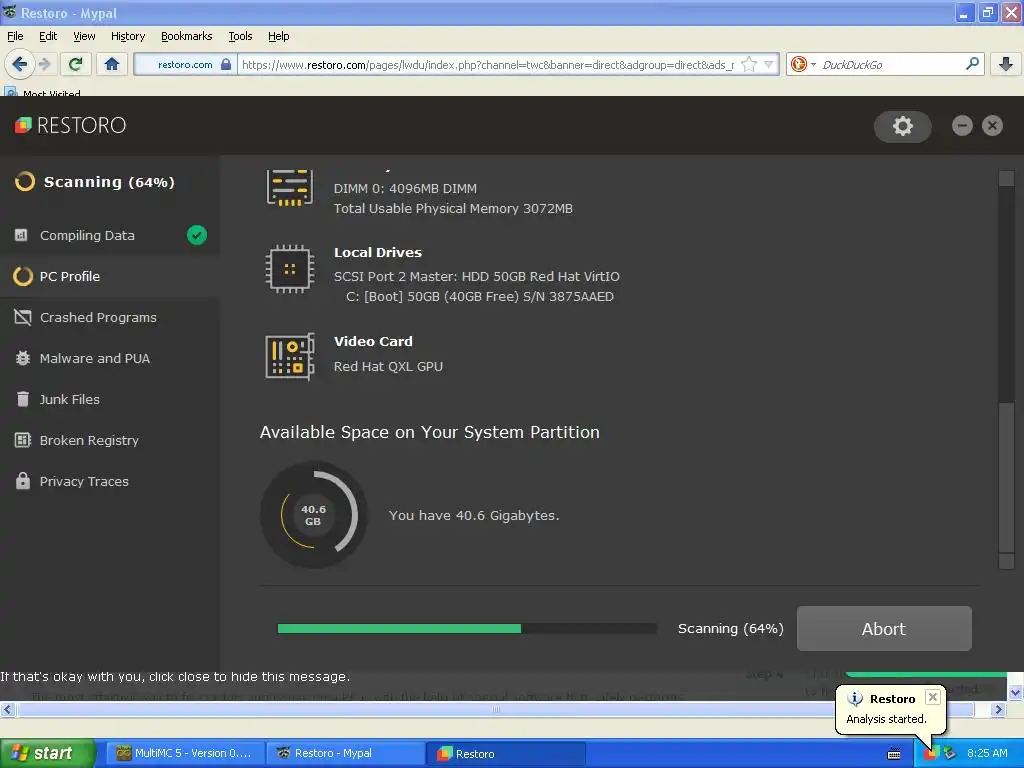This screenshot has width=1024, height=768.
Task: Open the File menu
Action: pos(15,36)
